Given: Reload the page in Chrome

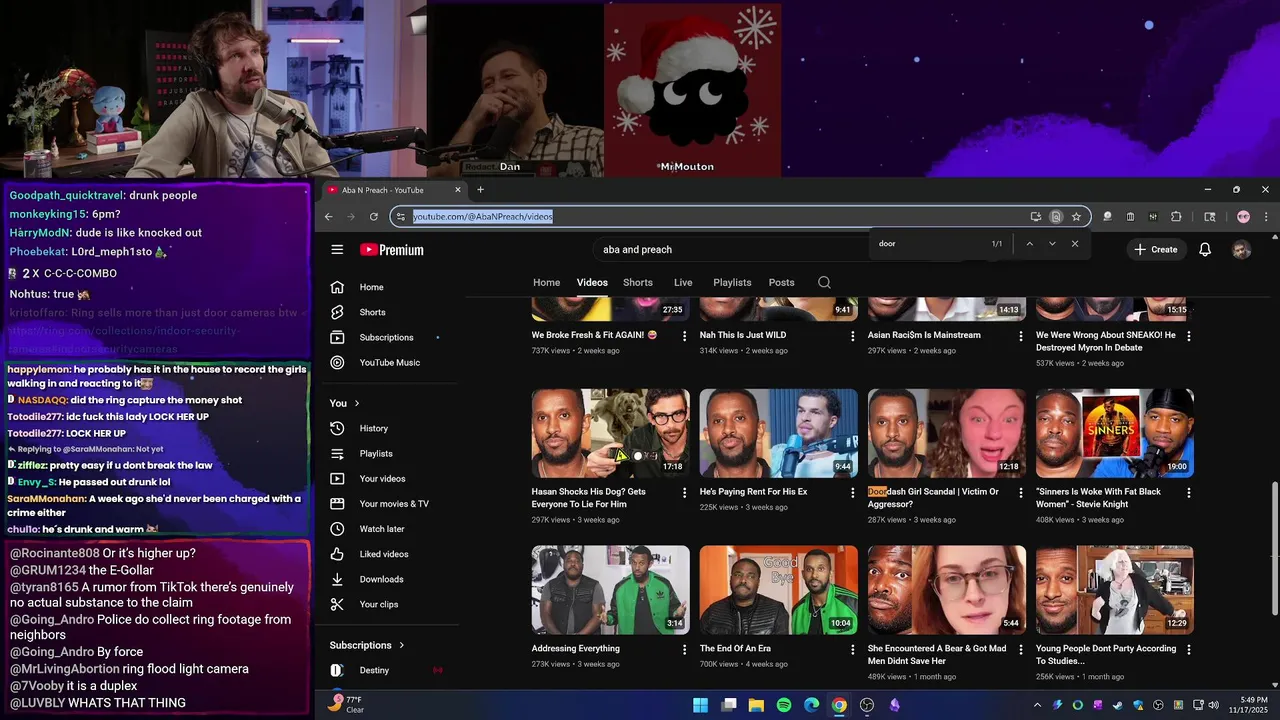Looking at the screenshot, I should (x=374, y=216).
